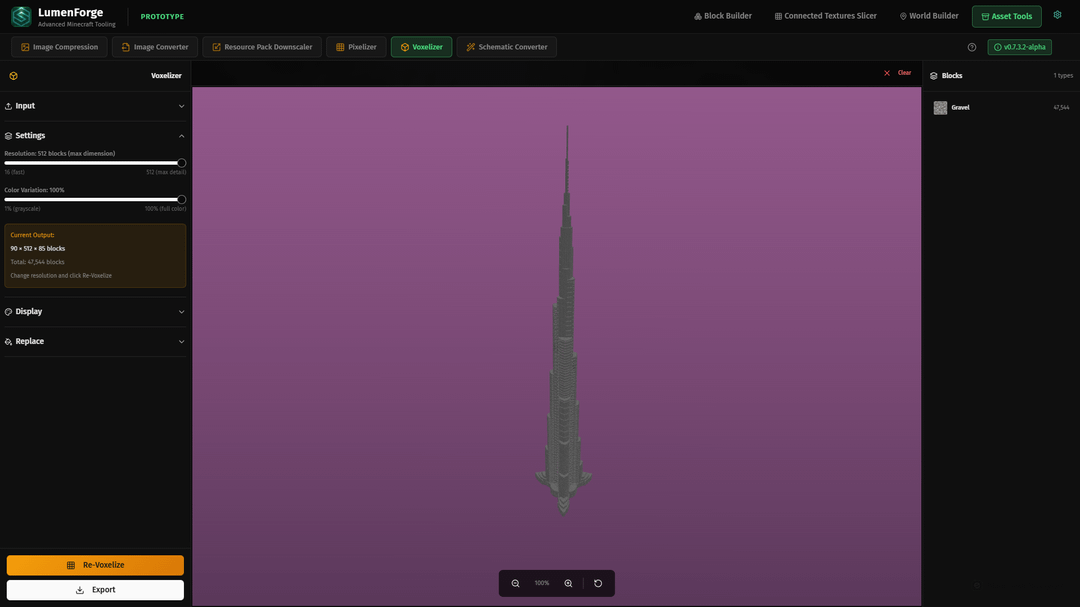Click the zoom out magnifier icon
The width and height of the screenshot is (1080, 607).
(516, 583)
